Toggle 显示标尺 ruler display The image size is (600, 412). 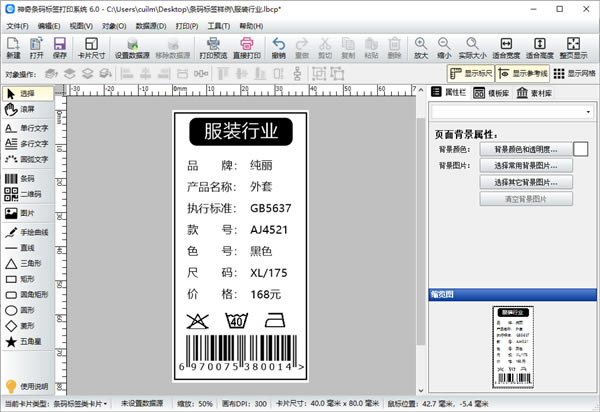pyautogui.click(x=470, y=73)
